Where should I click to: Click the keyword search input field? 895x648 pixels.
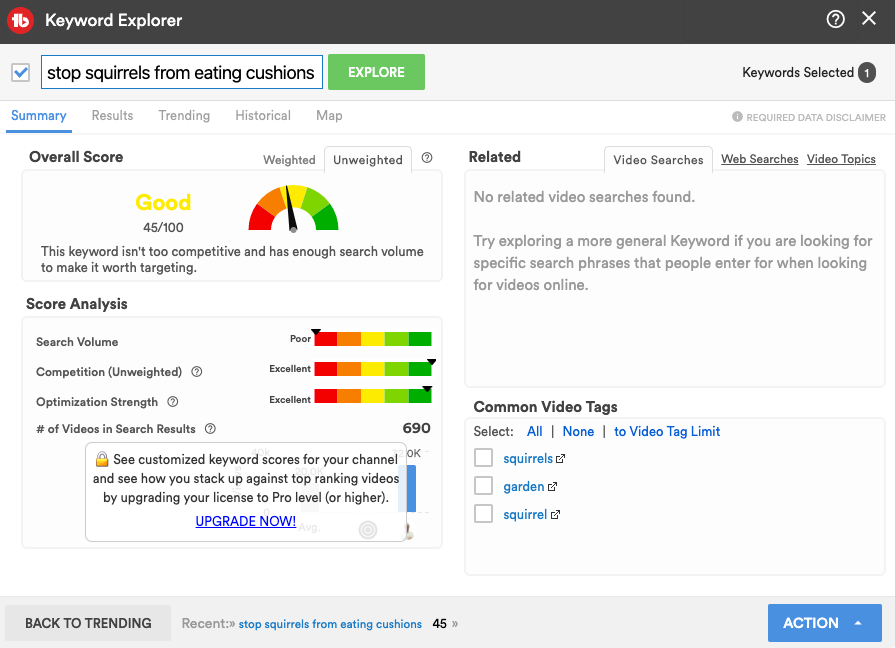(x=181, y=73)
